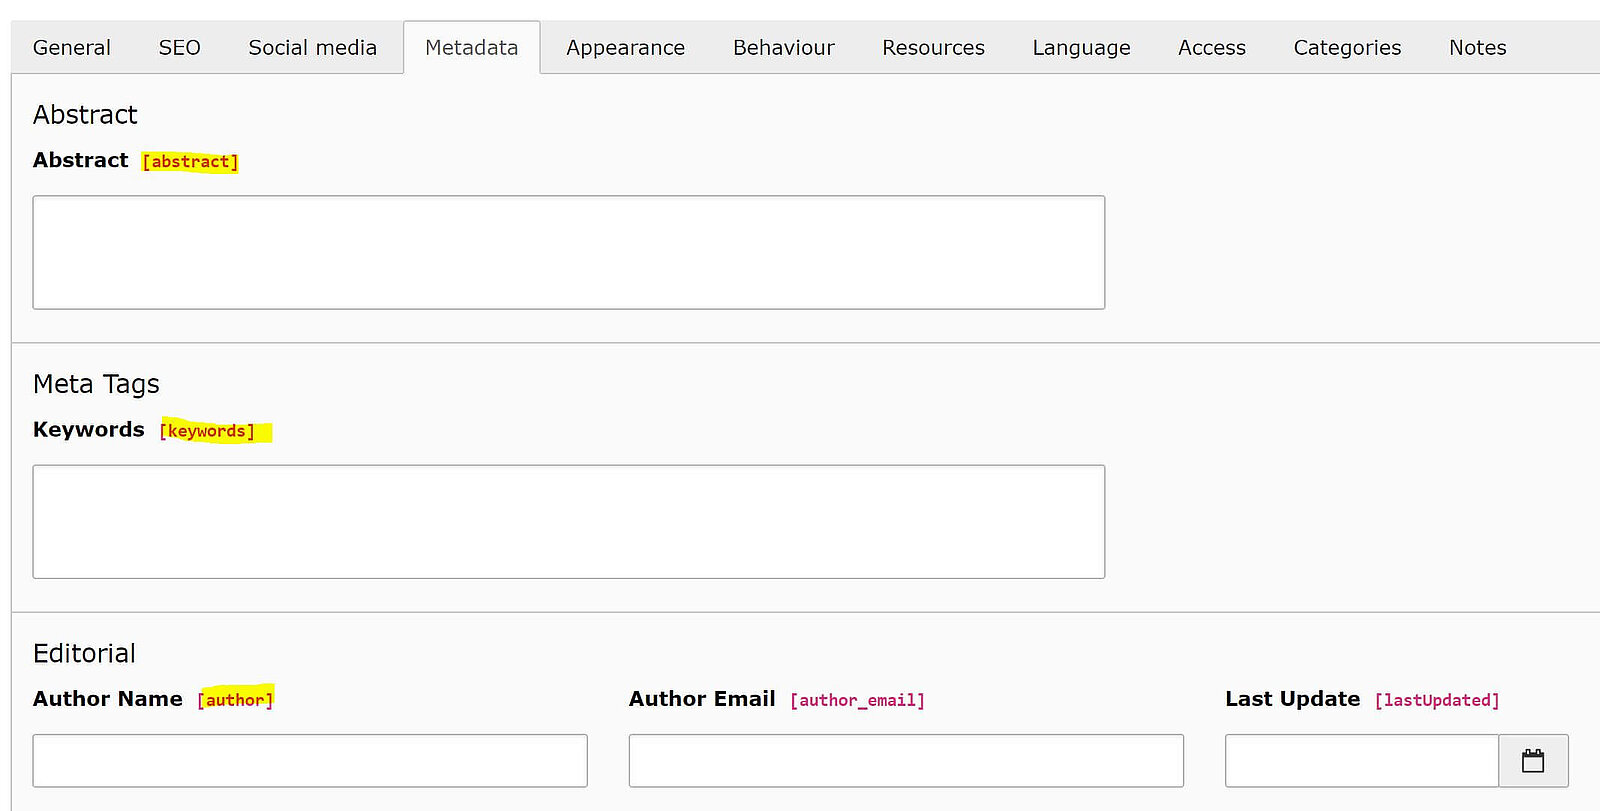
Task: Show the Resources tab
Action: pyautogui.click(x=933, y=48)
